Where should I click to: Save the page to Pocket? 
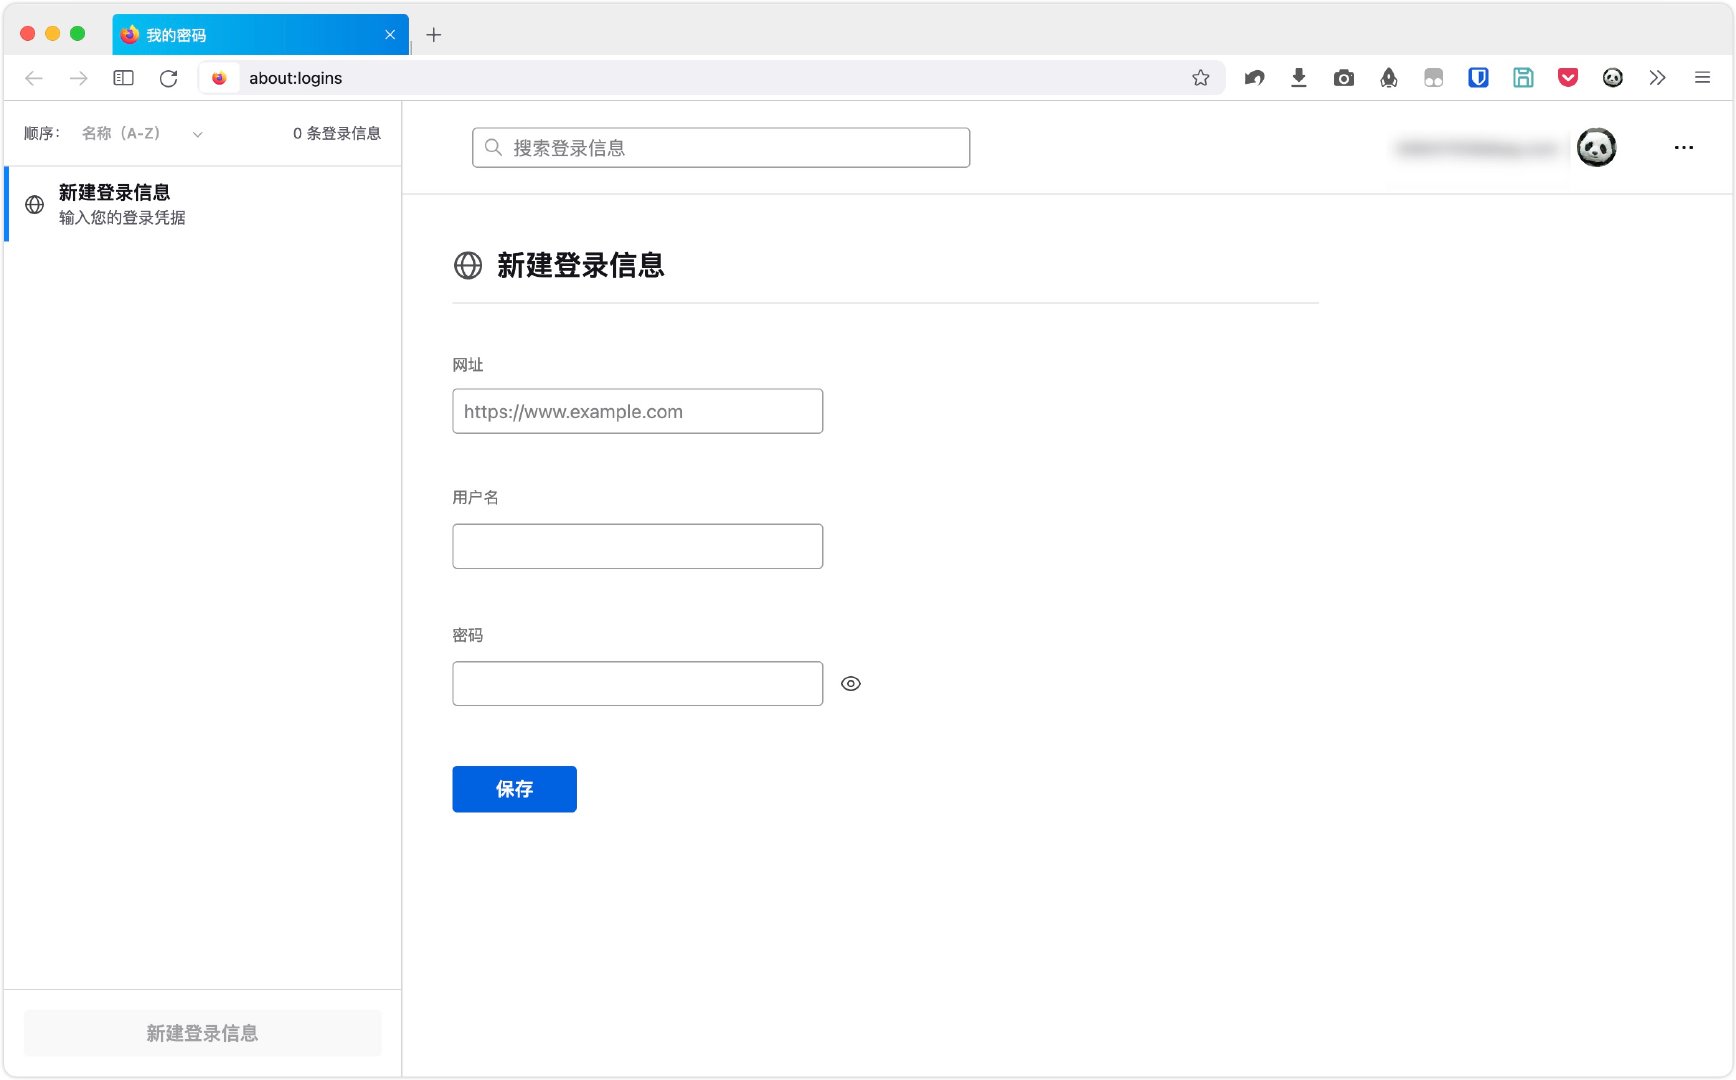click(1568, 78)
